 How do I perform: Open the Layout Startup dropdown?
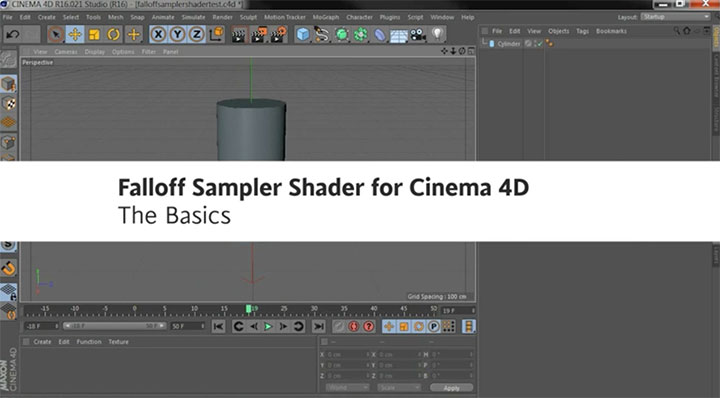click(x=675, y=17)
